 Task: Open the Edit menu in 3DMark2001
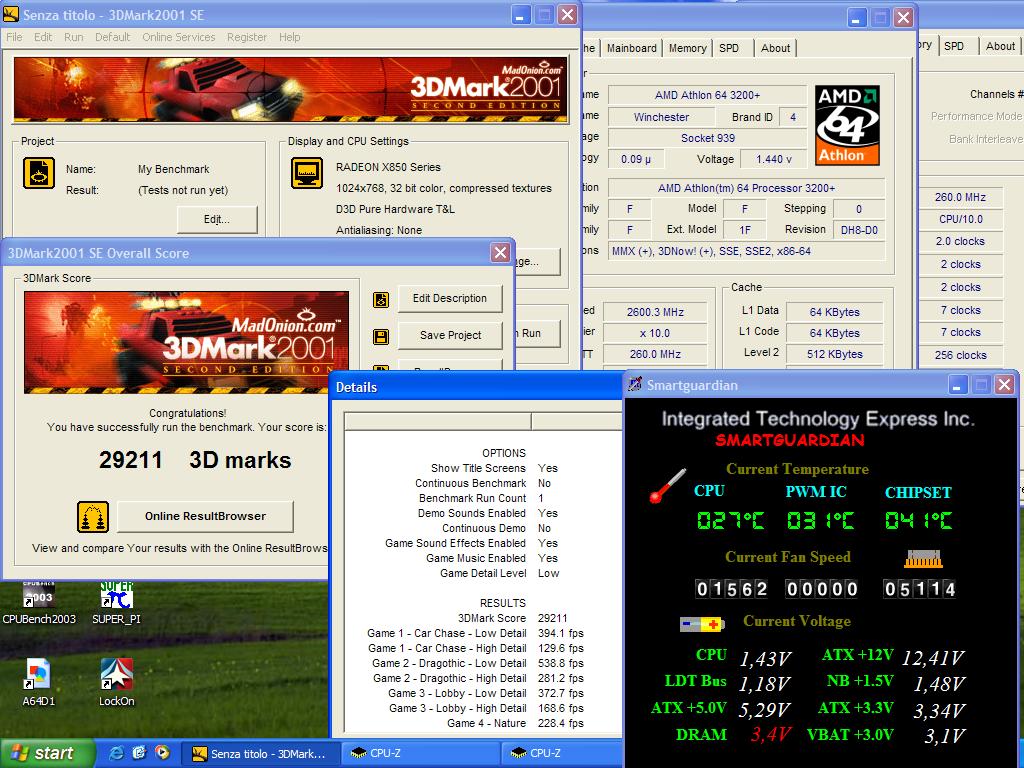point(43,37)
